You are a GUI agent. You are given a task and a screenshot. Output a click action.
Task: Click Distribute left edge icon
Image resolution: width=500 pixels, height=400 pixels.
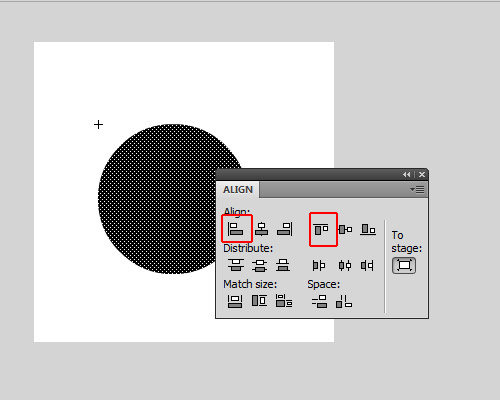[319, 266]
